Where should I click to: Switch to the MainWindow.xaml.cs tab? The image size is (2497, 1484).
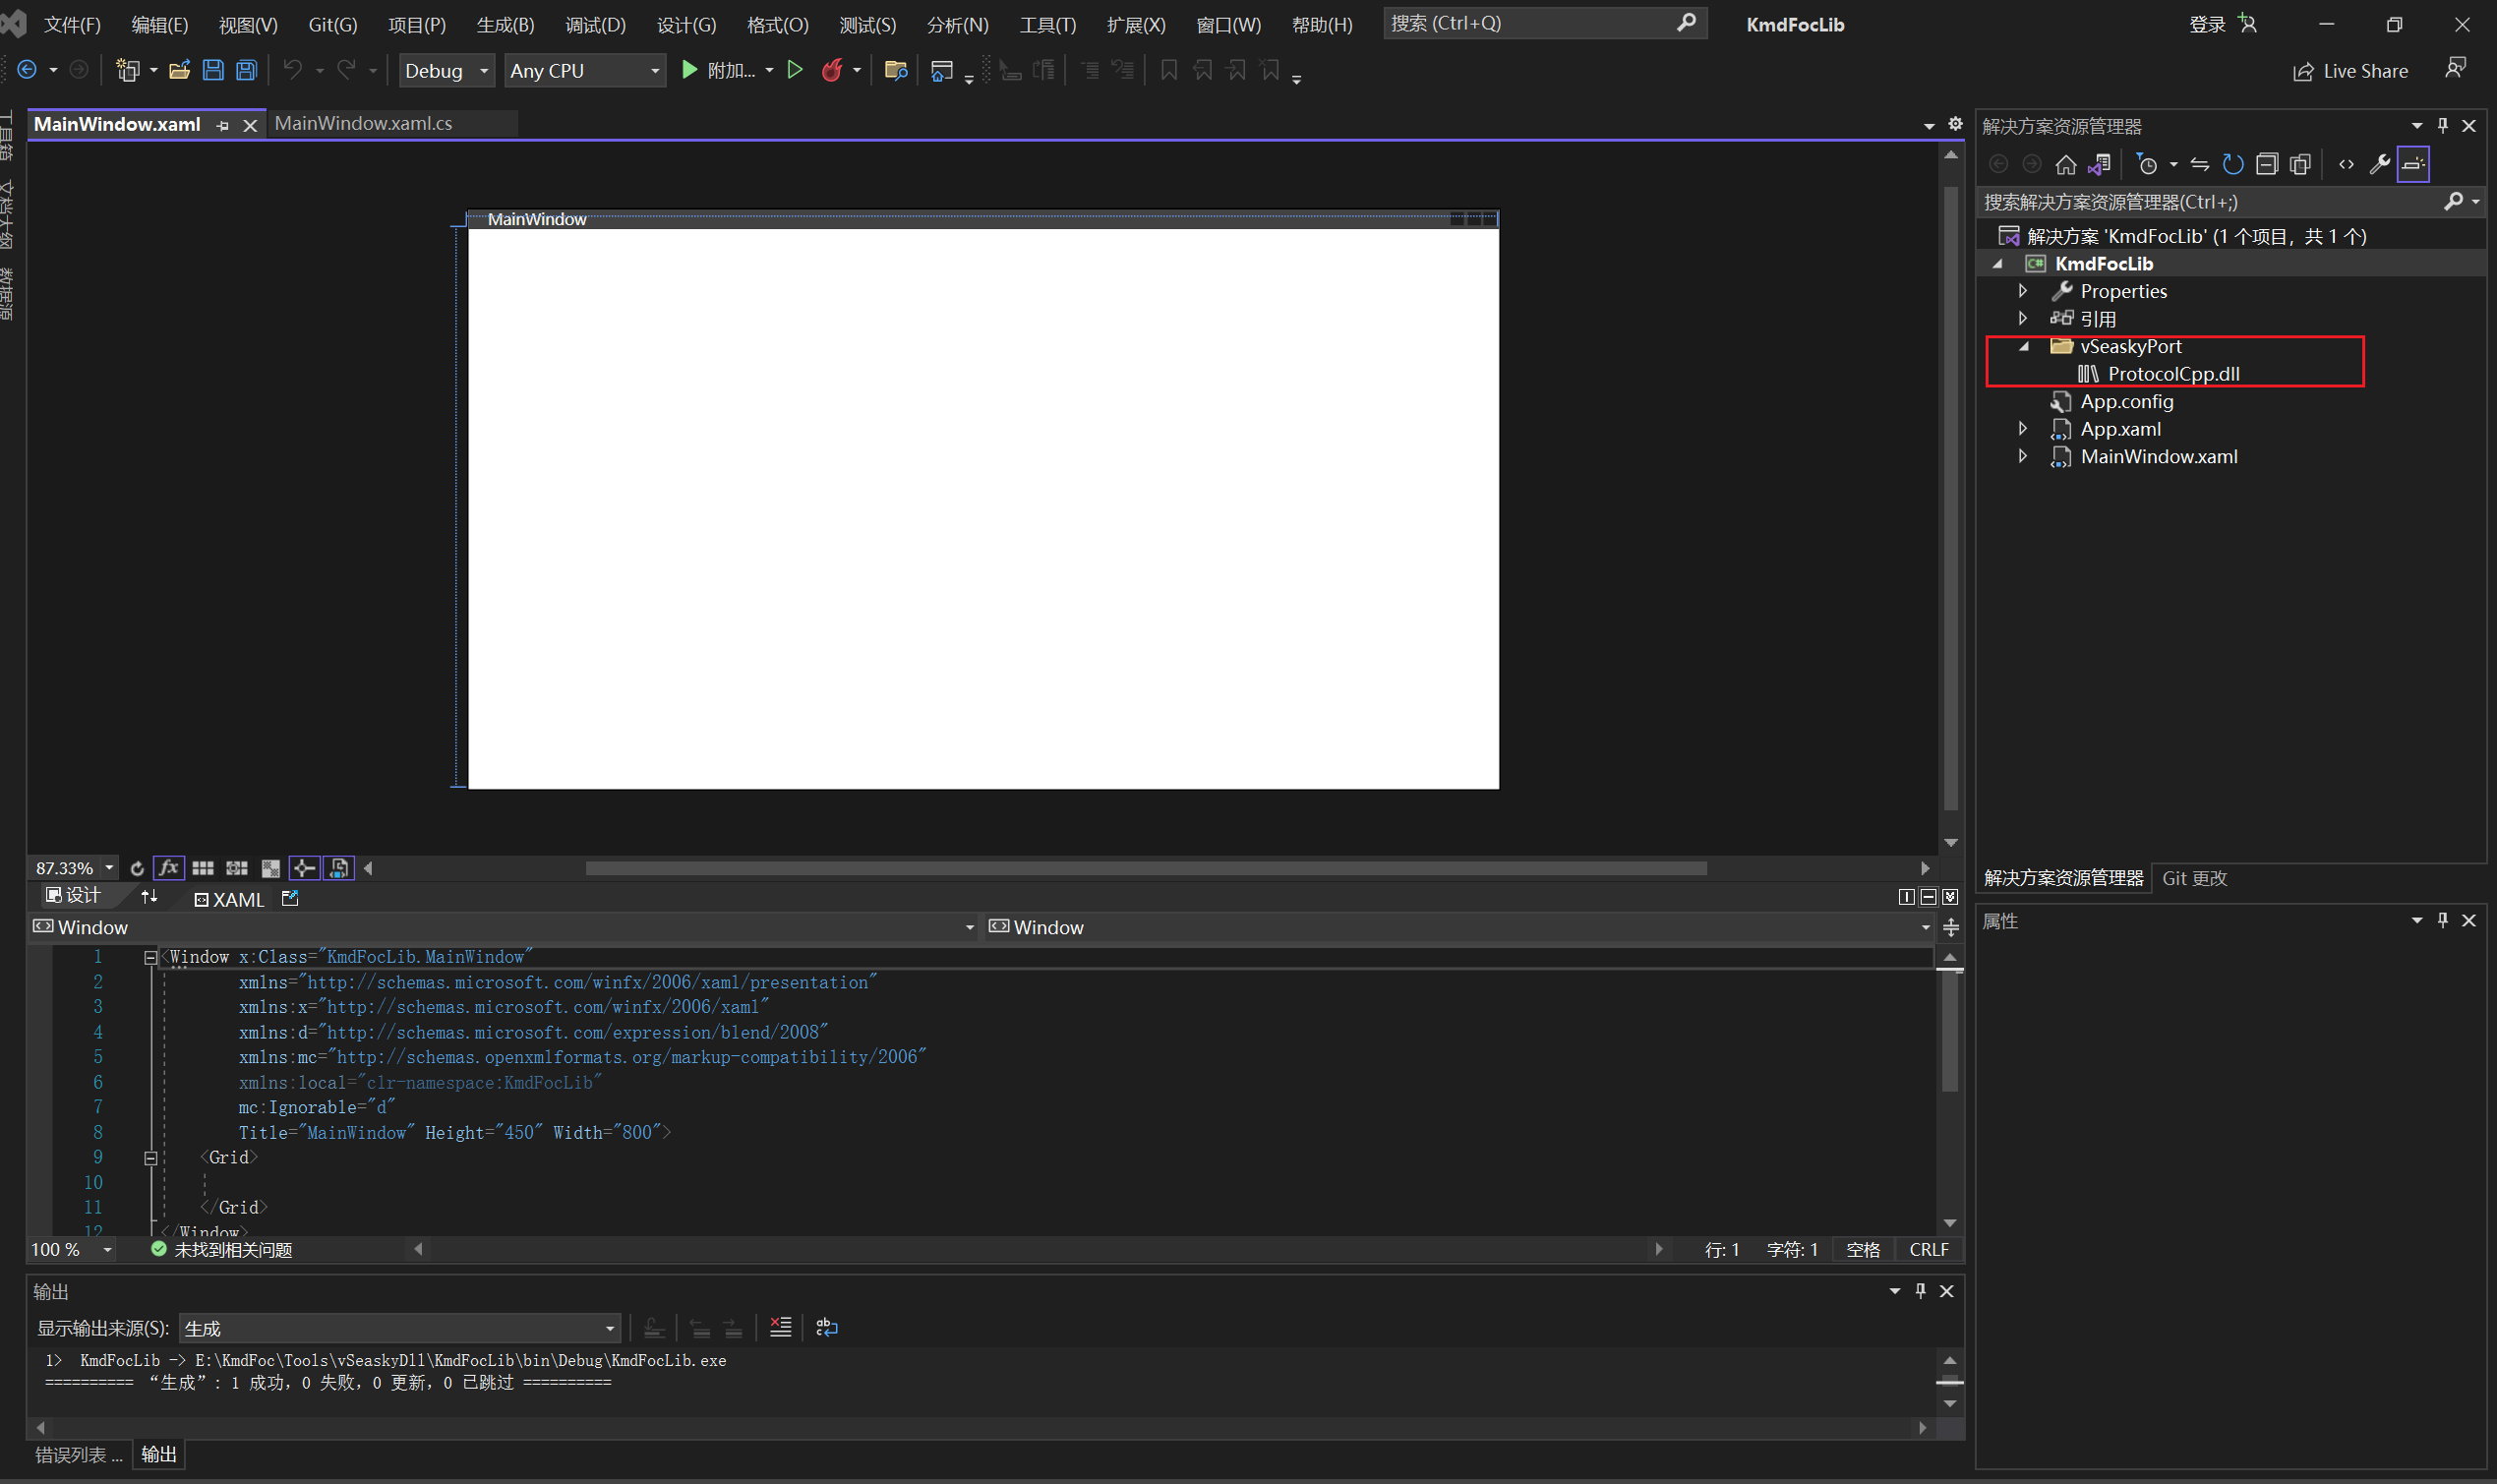pyautogui.click(x=363, y=123)
